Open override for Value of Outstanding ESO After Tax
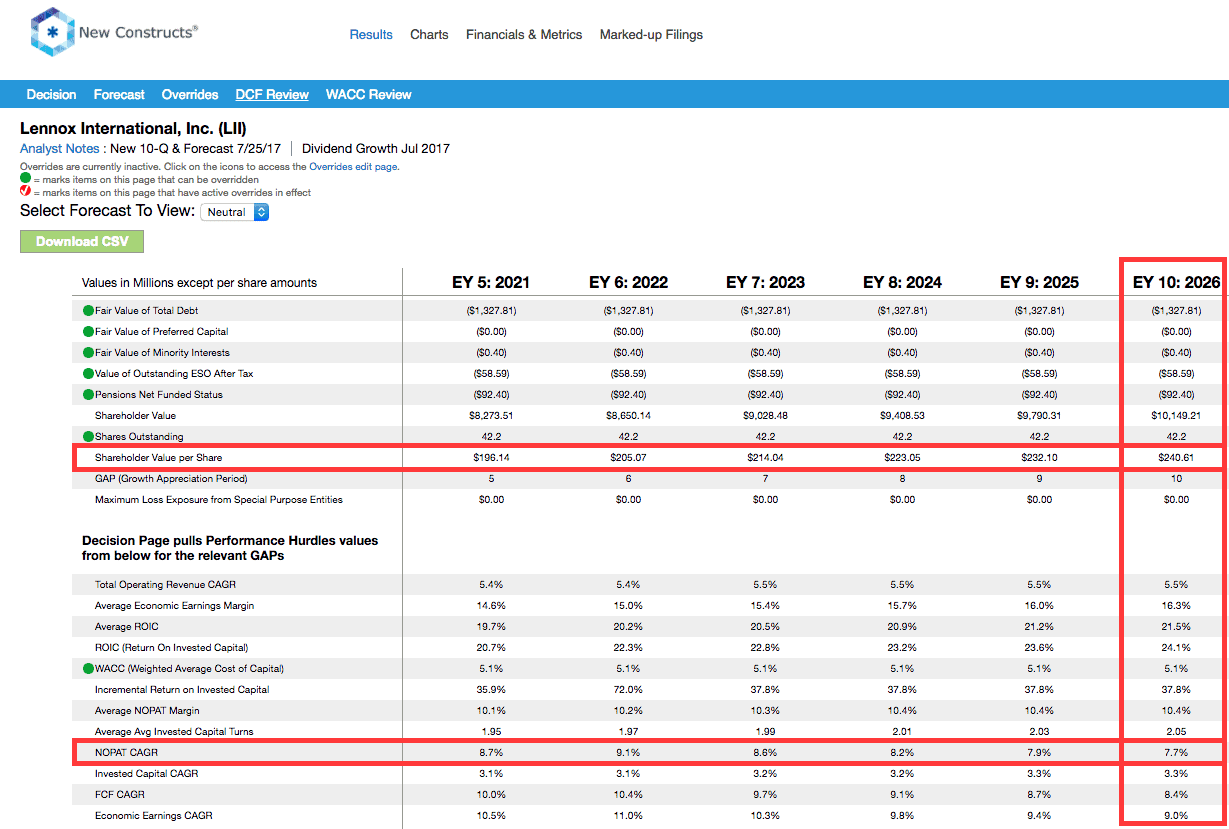The width and height of the screenshot is (1229, 829). click(88, 374)
